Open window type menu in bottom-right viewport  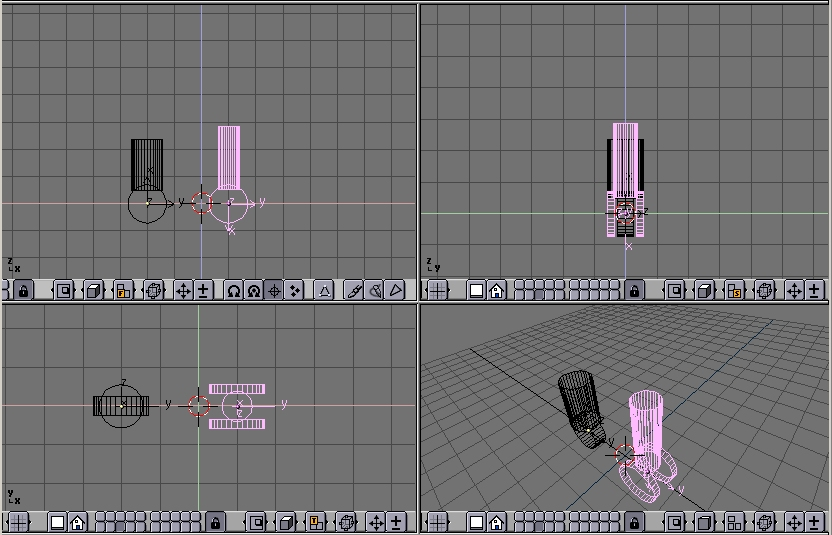(x=437, y=522)
